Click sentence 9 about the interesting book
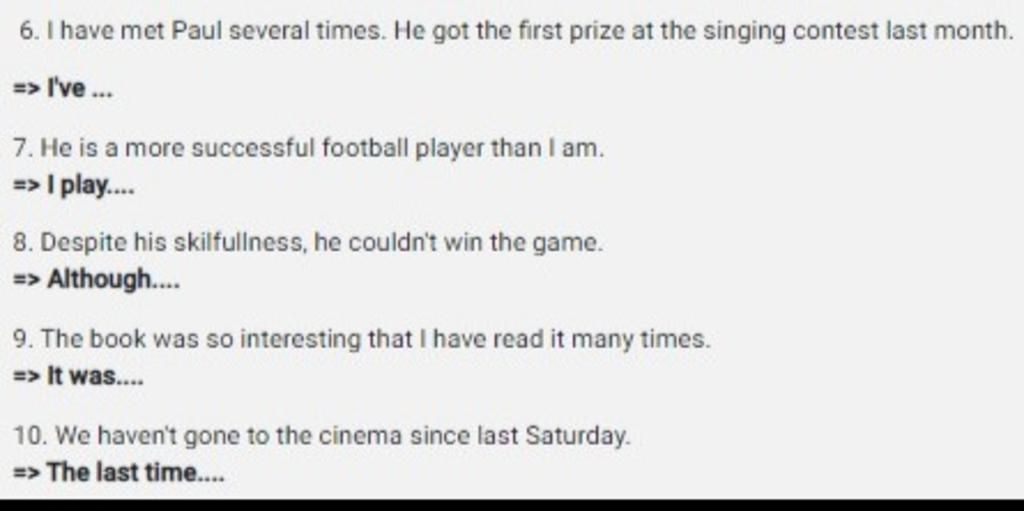1024x511 pixels. tap(361, 340)
